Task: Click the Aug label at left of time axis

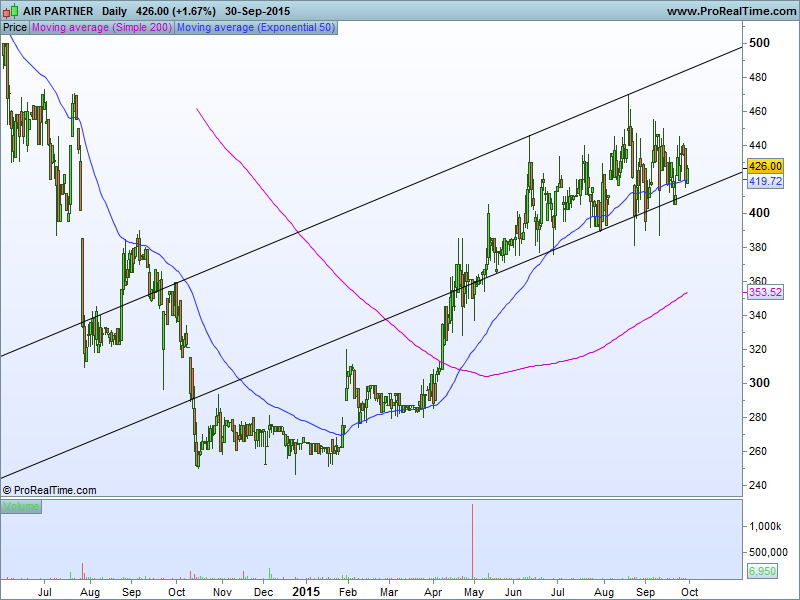Action: (x=90, y=592)
